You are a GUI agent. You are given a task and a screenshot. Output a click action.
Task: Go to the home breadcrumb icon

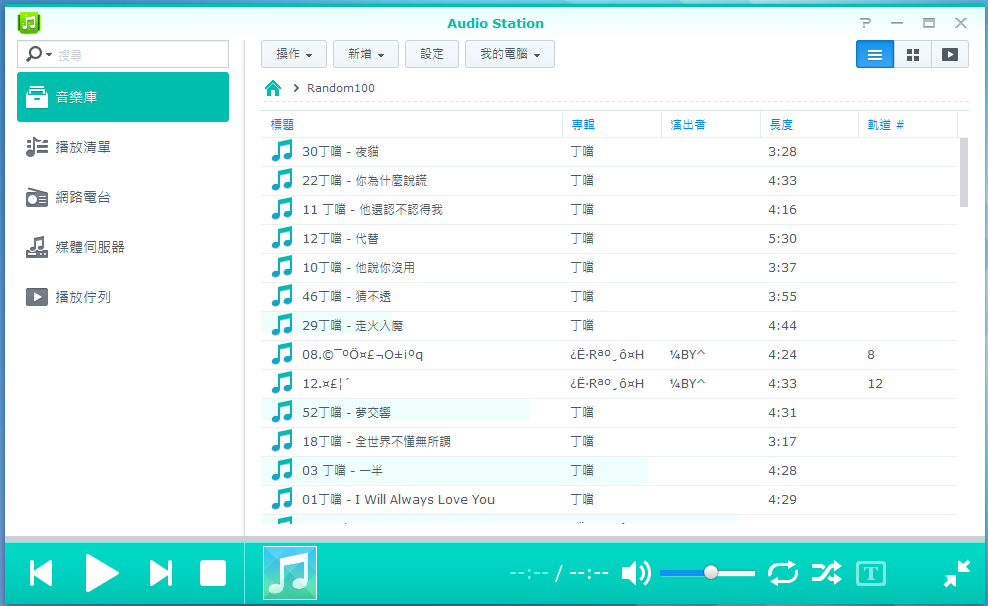273,88
